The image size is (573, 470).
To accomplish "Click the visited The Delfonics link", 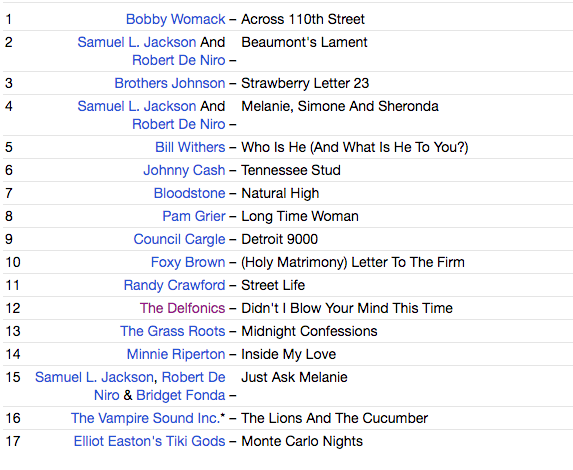I will (182, 308).
